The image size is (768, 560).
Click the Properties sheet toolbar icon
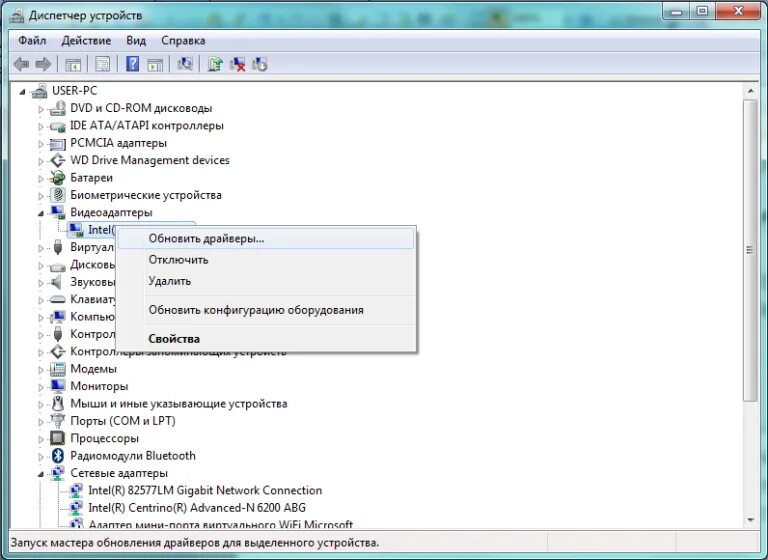point(103,64)
